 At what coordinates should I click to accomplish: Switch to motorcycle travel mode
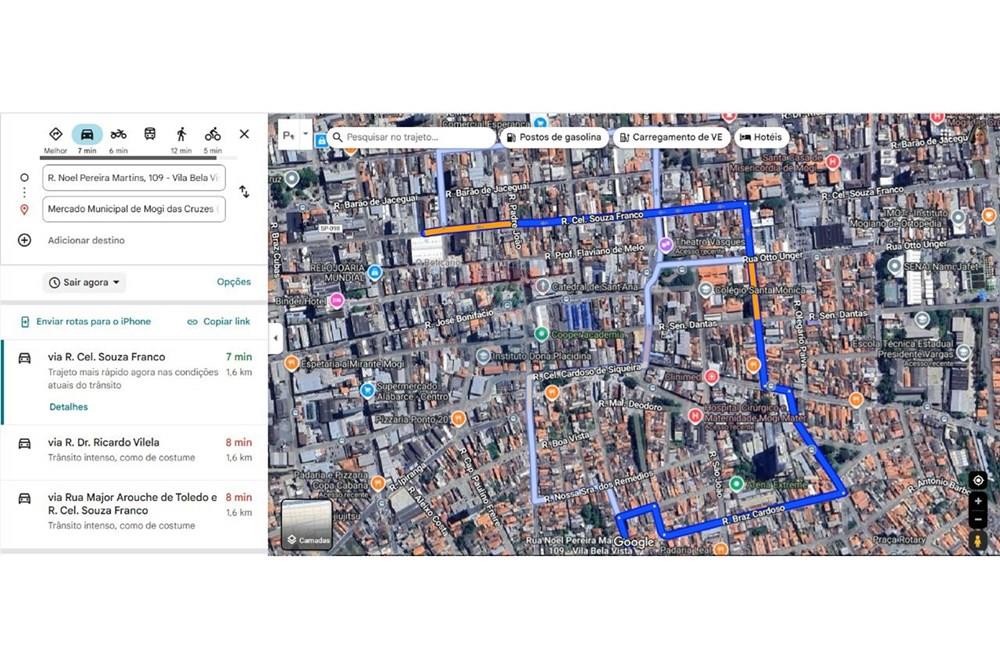pyautogui.click(x=118, y=134)
